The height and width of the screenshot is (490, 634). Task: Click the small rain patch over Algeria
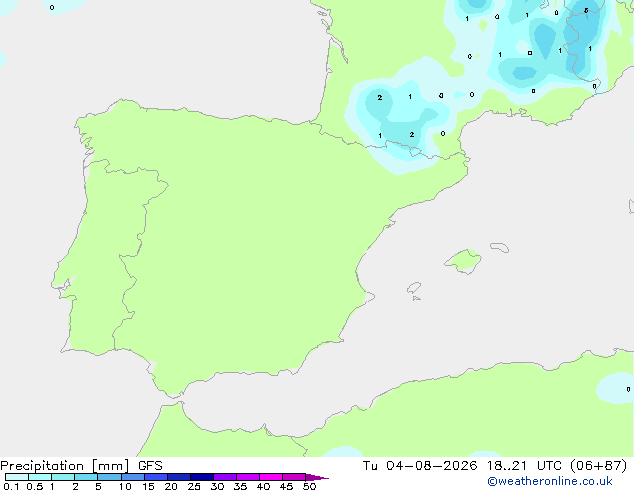click(615, 388)
